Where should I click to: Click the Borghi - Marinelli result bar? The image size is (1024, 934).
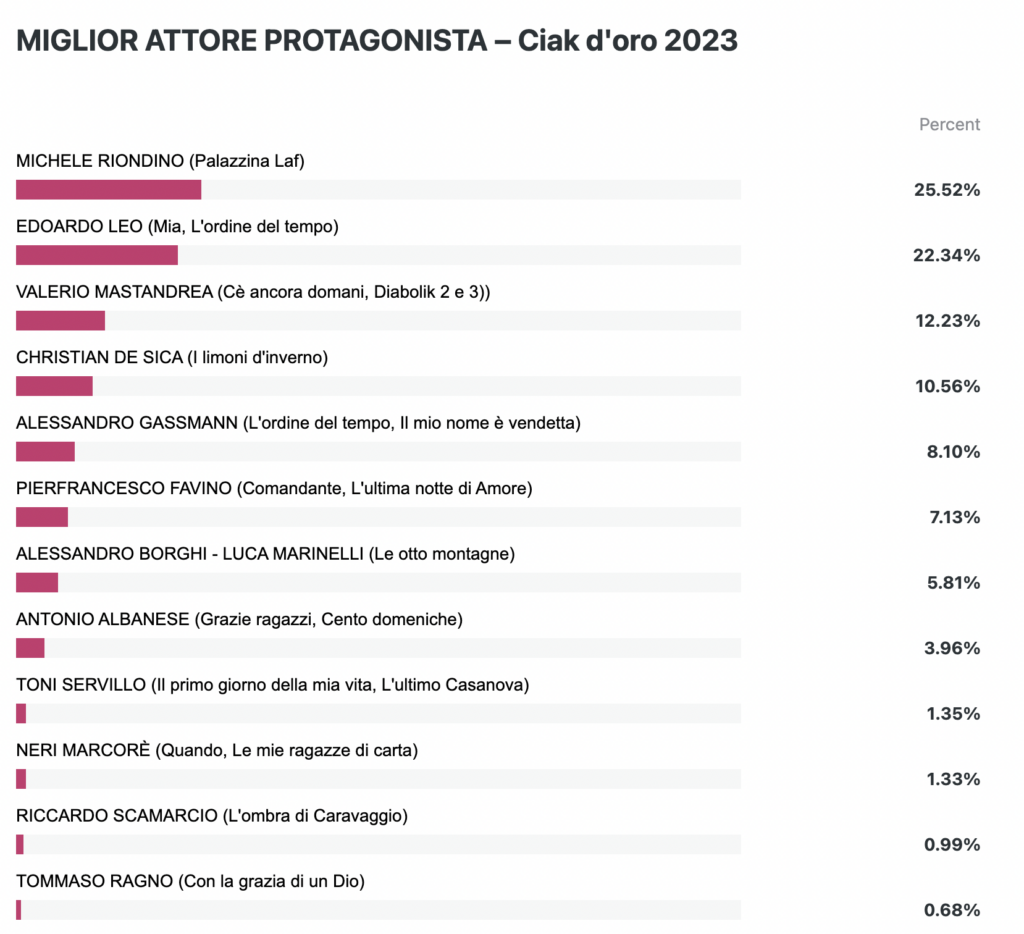click(x=378, y=583)
